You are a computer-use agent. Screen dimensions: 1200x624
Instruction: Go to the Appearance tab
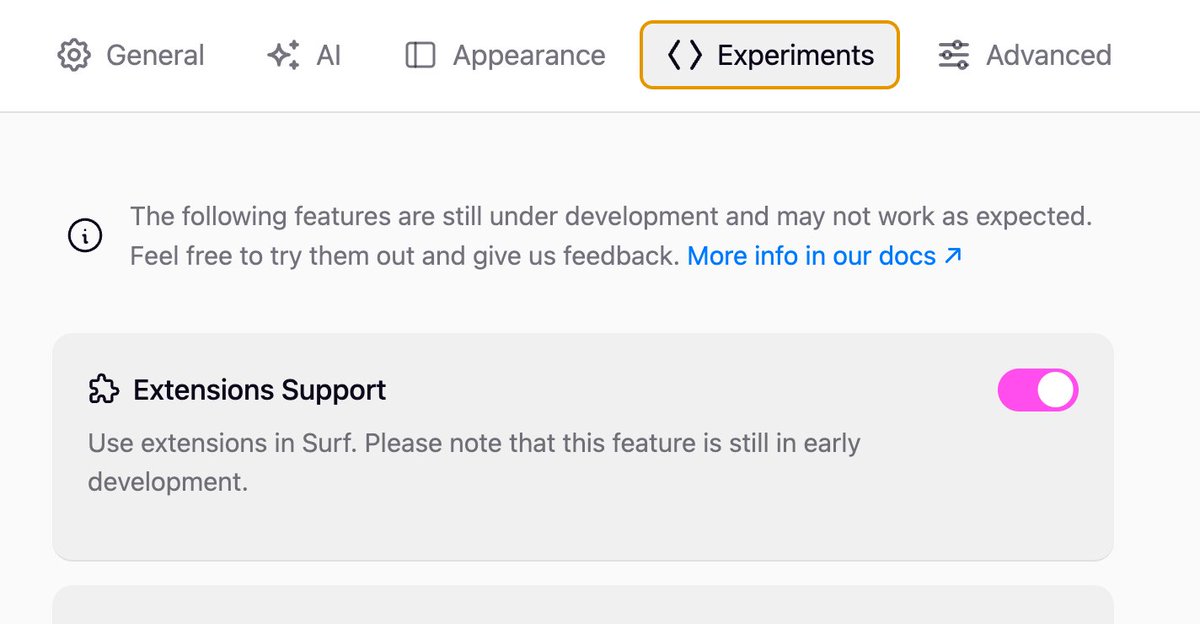[505, 55]
